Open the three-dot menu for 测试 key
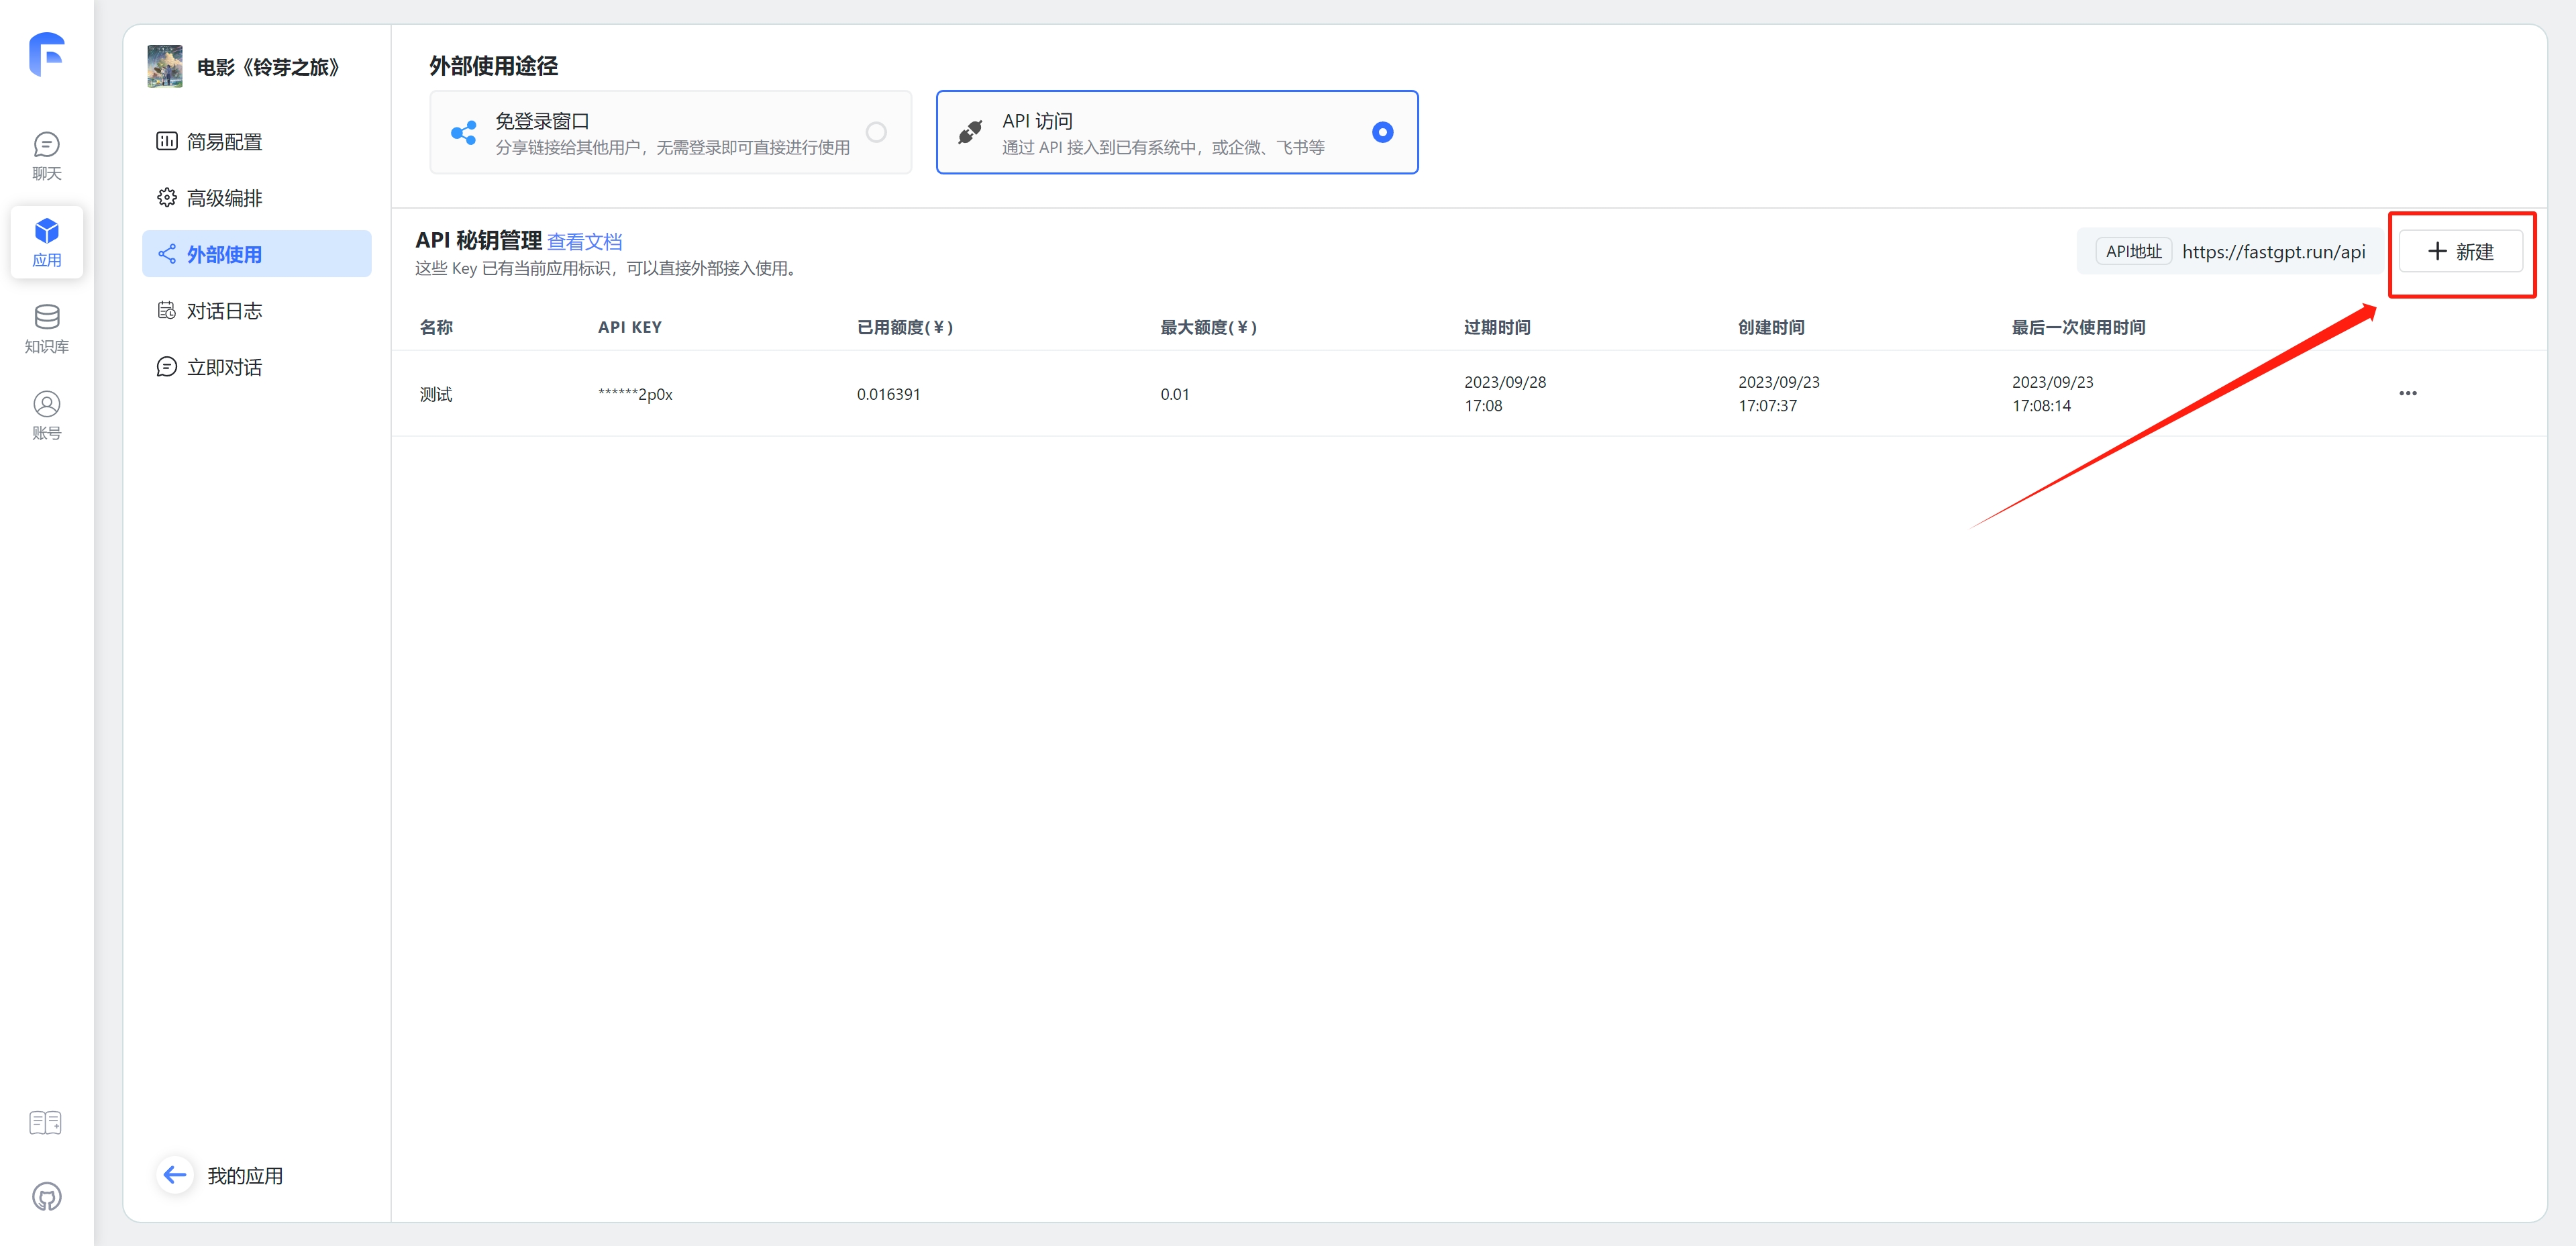 point(2407,393)
